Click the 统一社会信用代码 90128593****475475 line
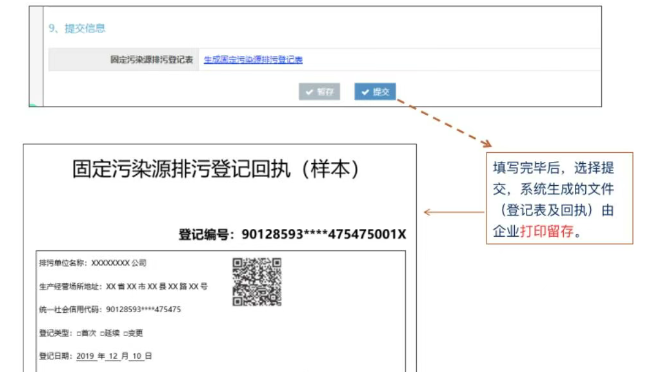Viewport: 665px width, 372px height. pos(110,310)
